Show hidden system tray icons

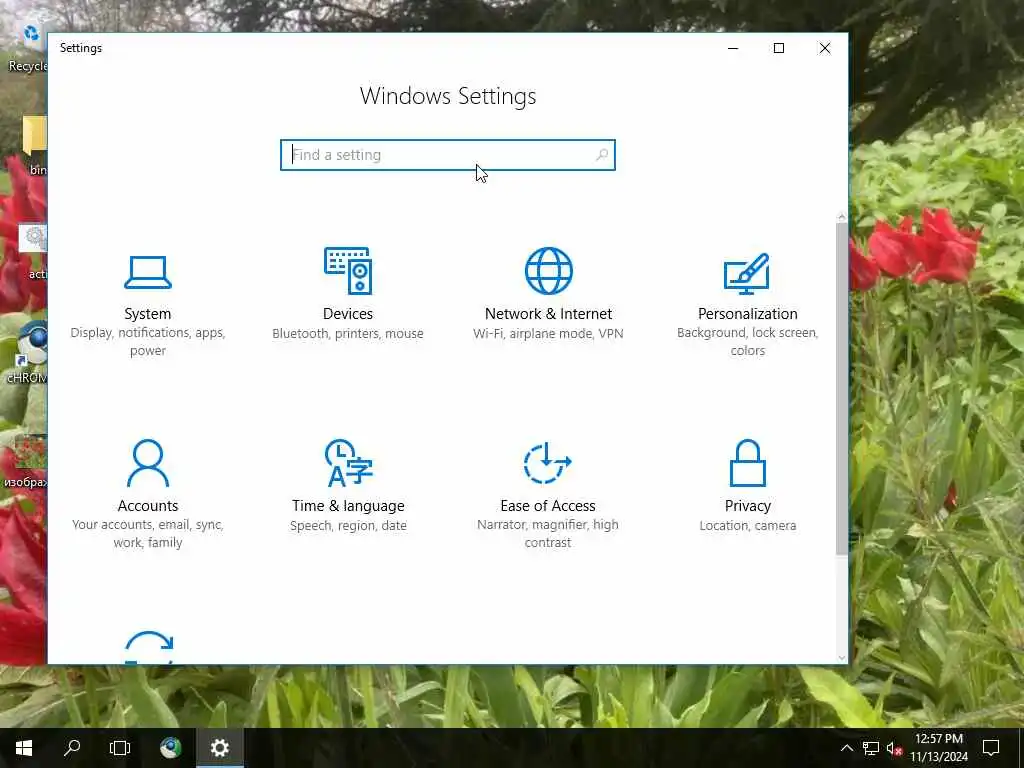click(x=846, y=748)
